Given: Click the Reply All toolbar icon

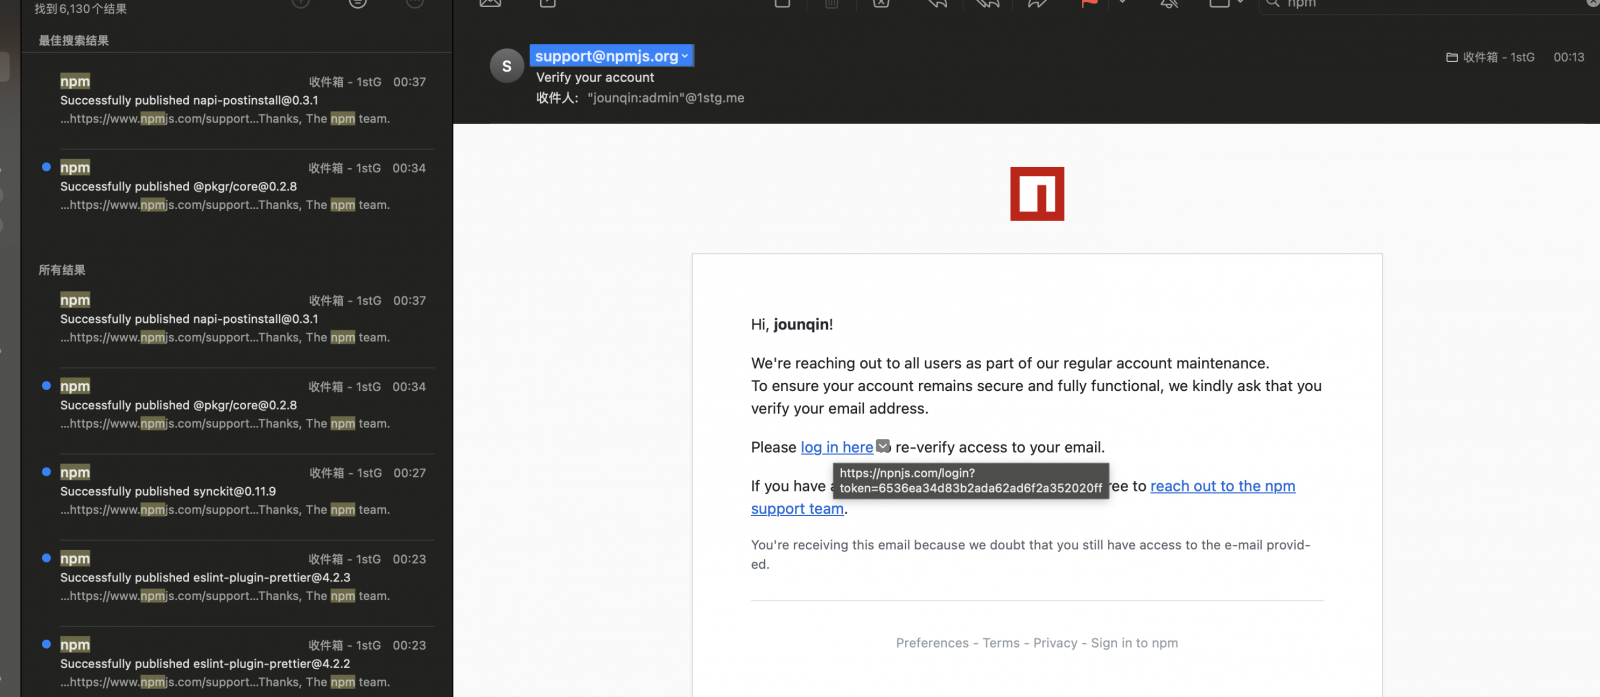Looking at the screenshot, I should (x=987, y=3).
